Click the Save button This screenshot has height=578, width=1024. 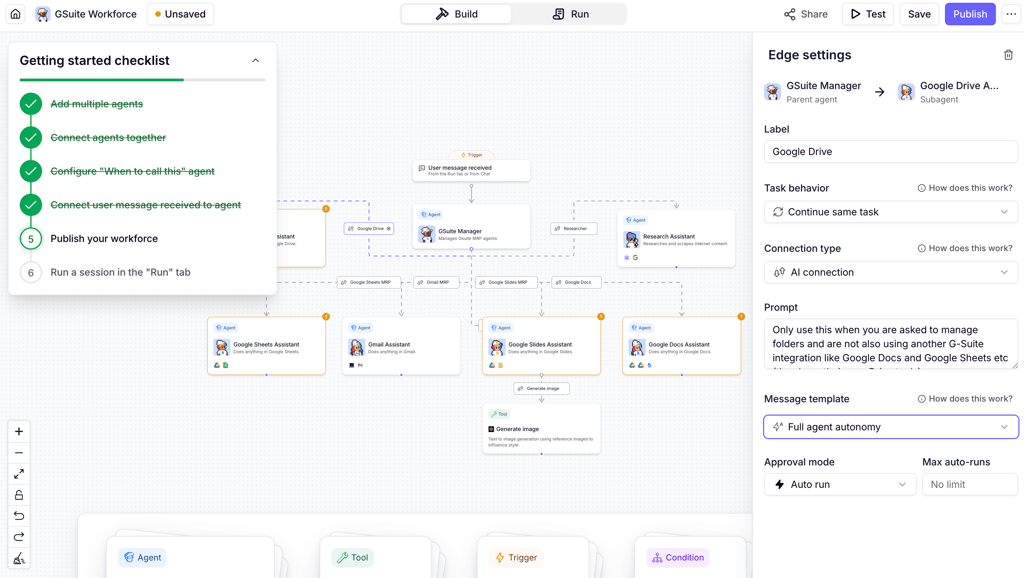[919, 14]
